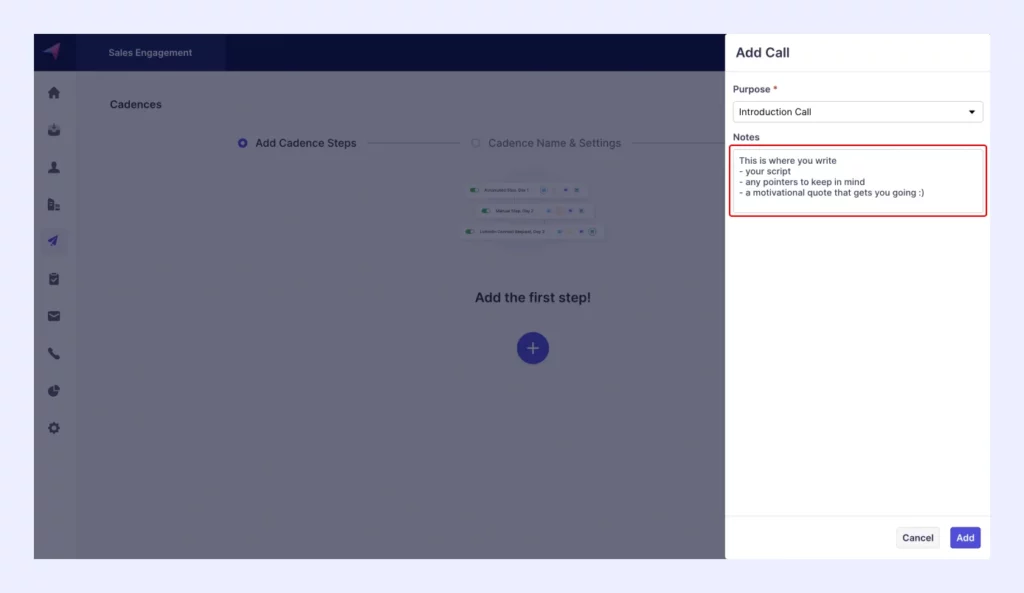Select the Add Cadence Steps radio step
The height and width of the screenshot is (593, 1024).
click(243, 143)
